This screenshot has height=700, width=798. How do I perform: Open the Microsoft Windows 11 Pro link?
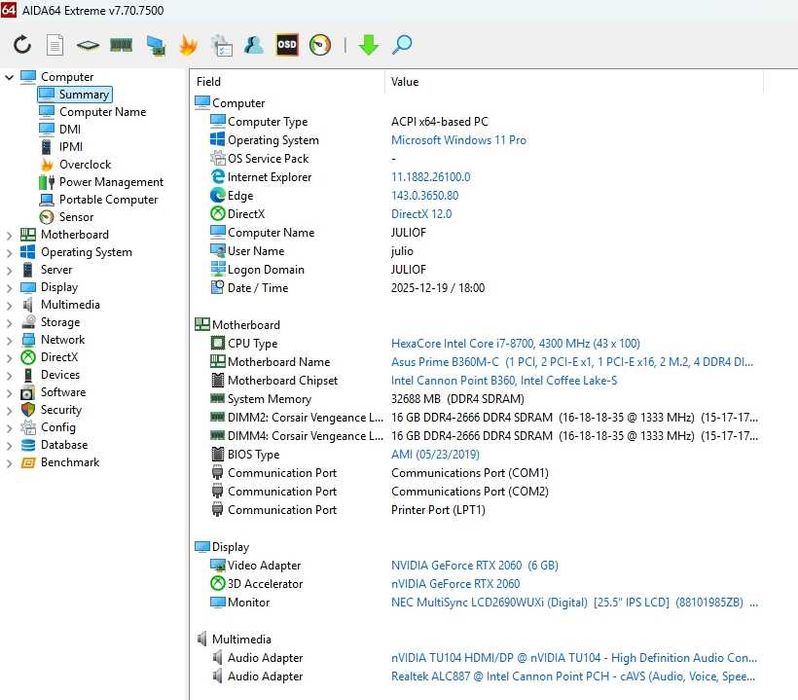click(458, 141)
